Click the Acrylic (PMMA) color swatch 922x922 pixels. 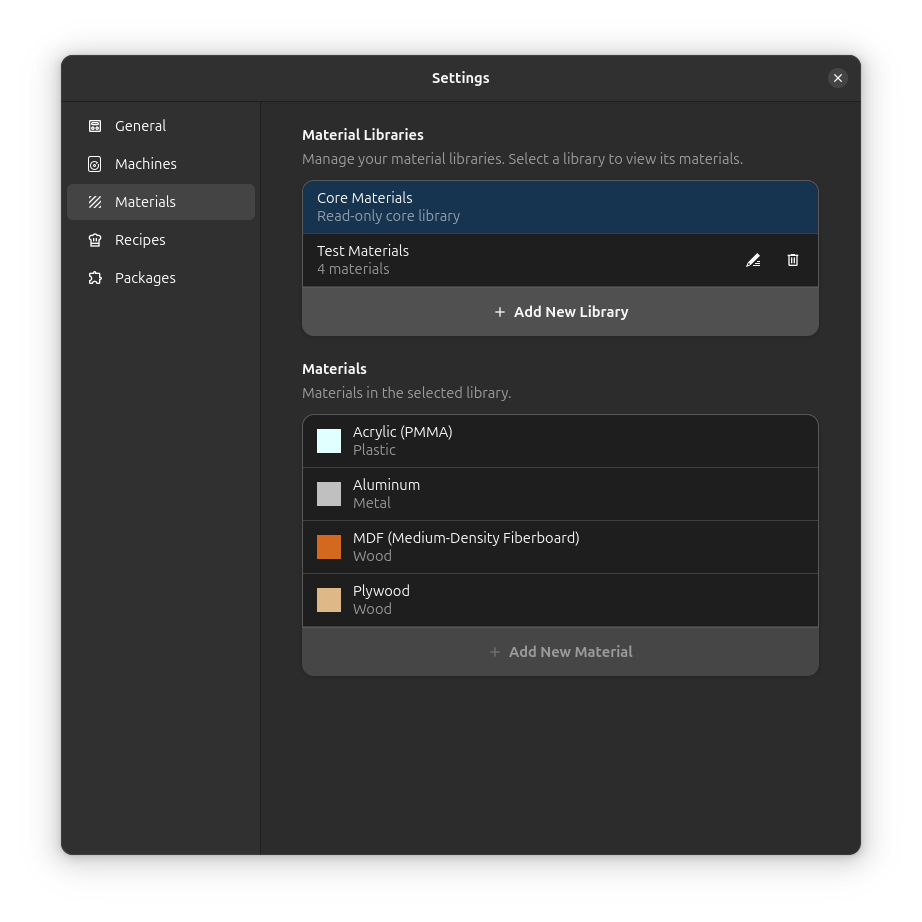329,441
